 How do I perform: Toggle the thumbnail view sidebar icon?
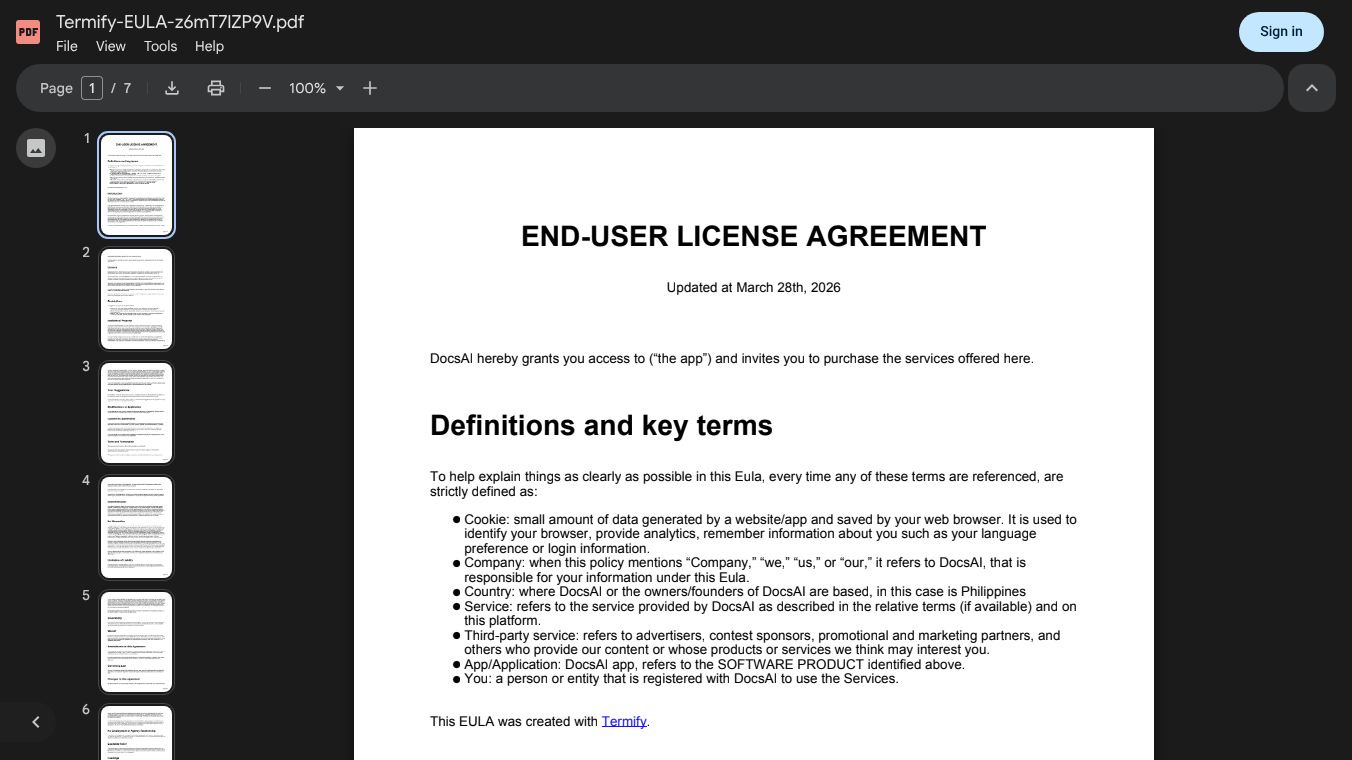tap(36, 148)
